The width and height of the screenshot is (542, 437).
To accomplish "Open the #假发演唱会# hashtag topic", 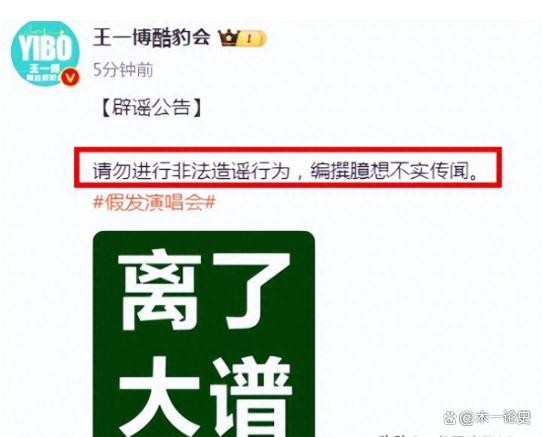I will point(155,202).
